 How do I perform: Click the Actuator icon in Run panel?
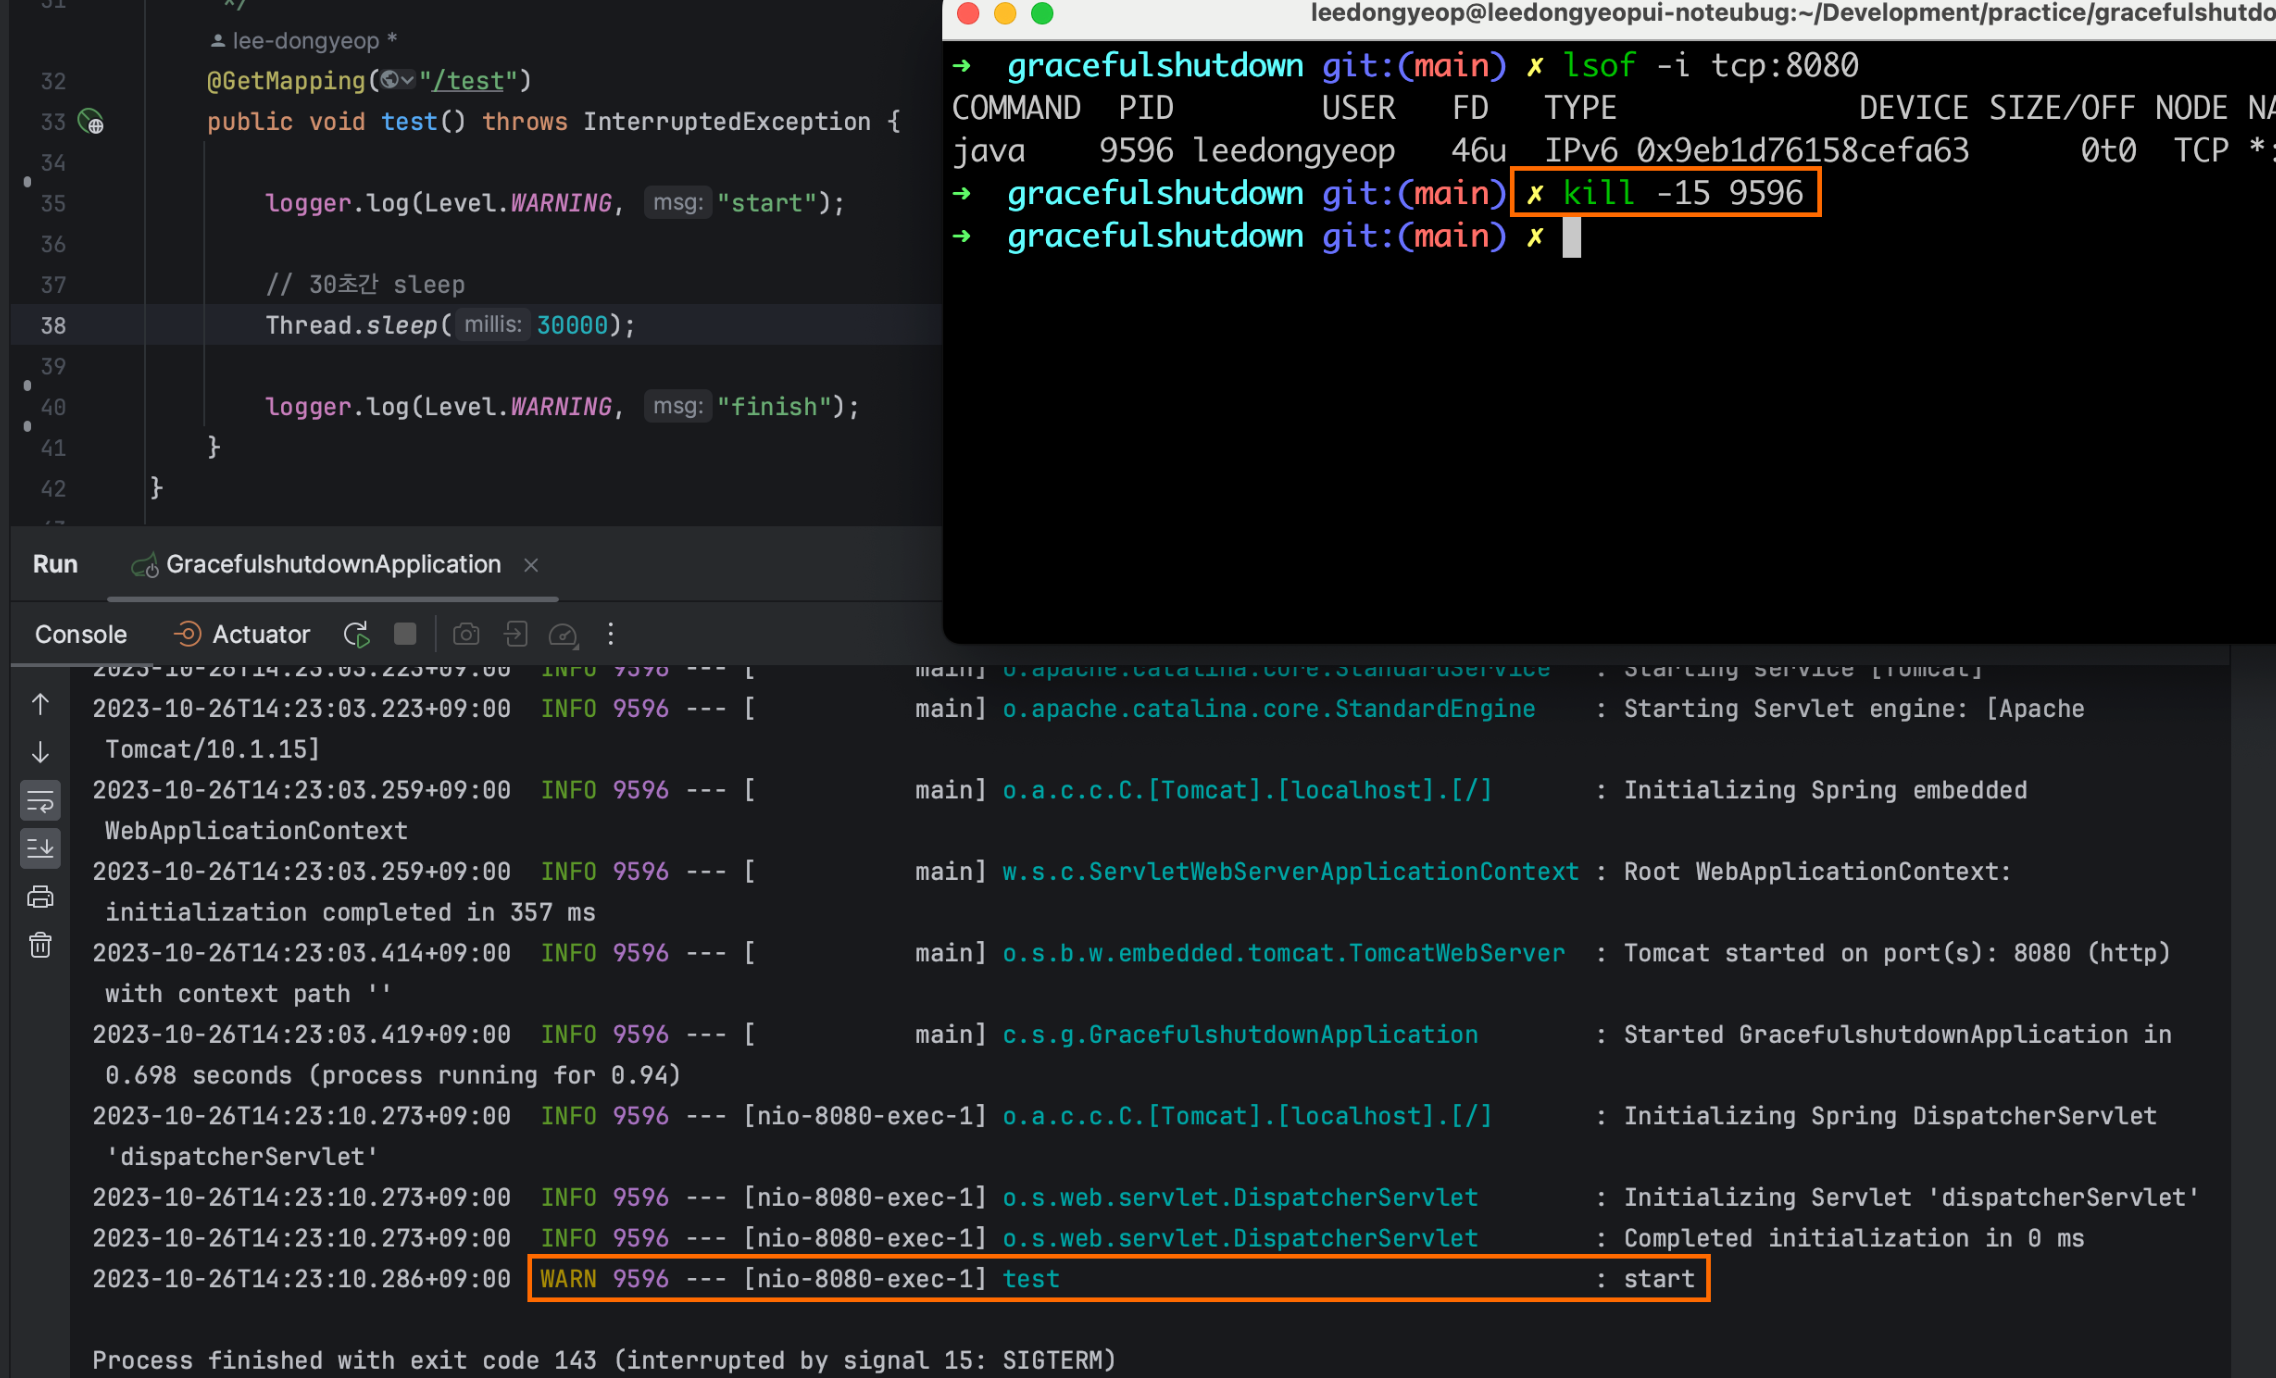[x=187, y=634]
